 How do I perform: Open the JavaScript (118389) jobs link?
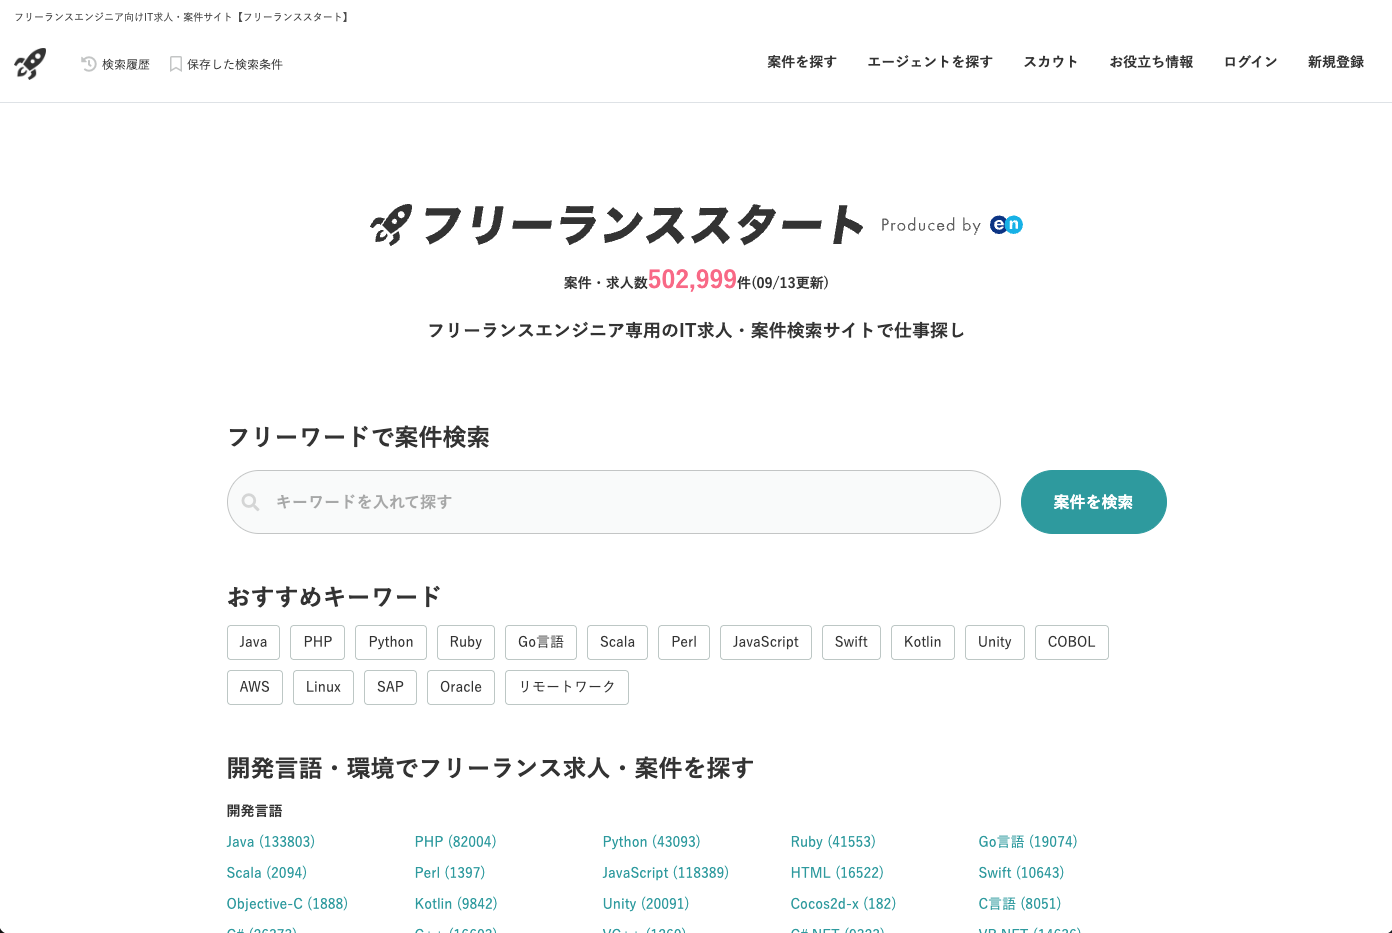pyautogui.click(x=665, y=873)
